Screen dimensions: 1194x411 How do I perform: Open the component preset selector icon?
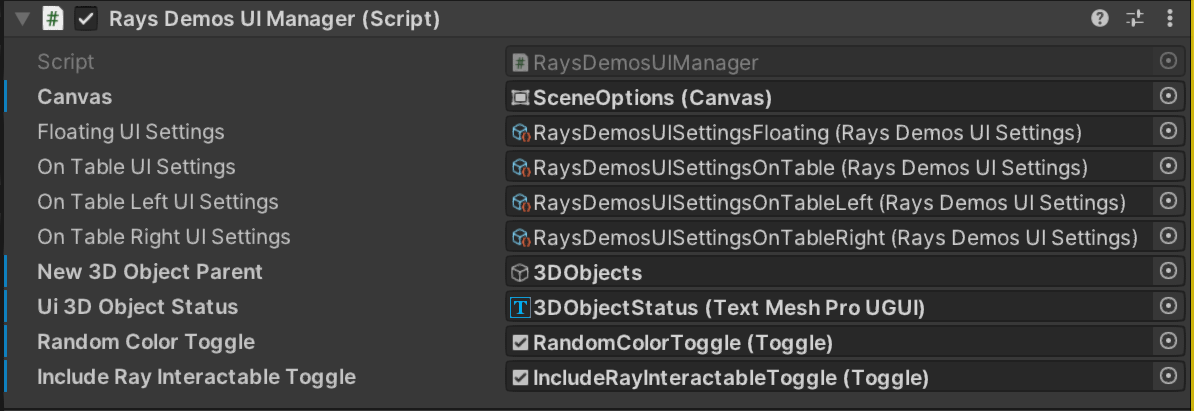pos(1135,19)
